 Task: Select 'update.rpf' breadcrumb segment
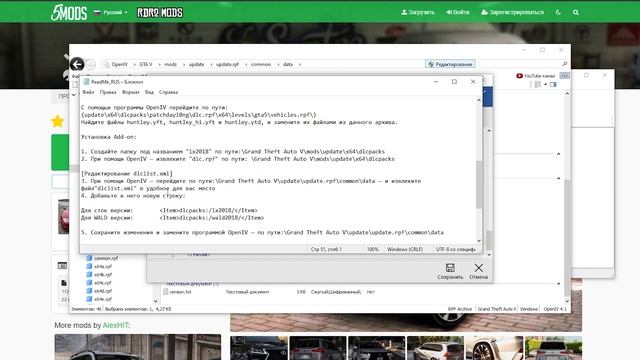[227, 64]
